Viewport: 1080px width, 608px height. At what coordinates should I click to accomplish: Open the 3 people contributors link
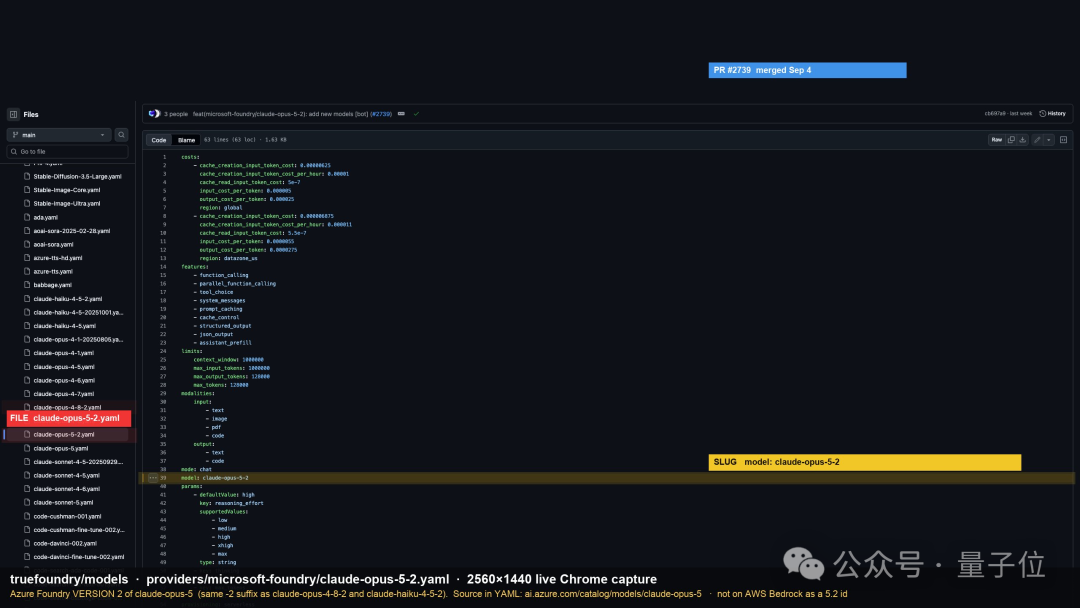point(176,114)
